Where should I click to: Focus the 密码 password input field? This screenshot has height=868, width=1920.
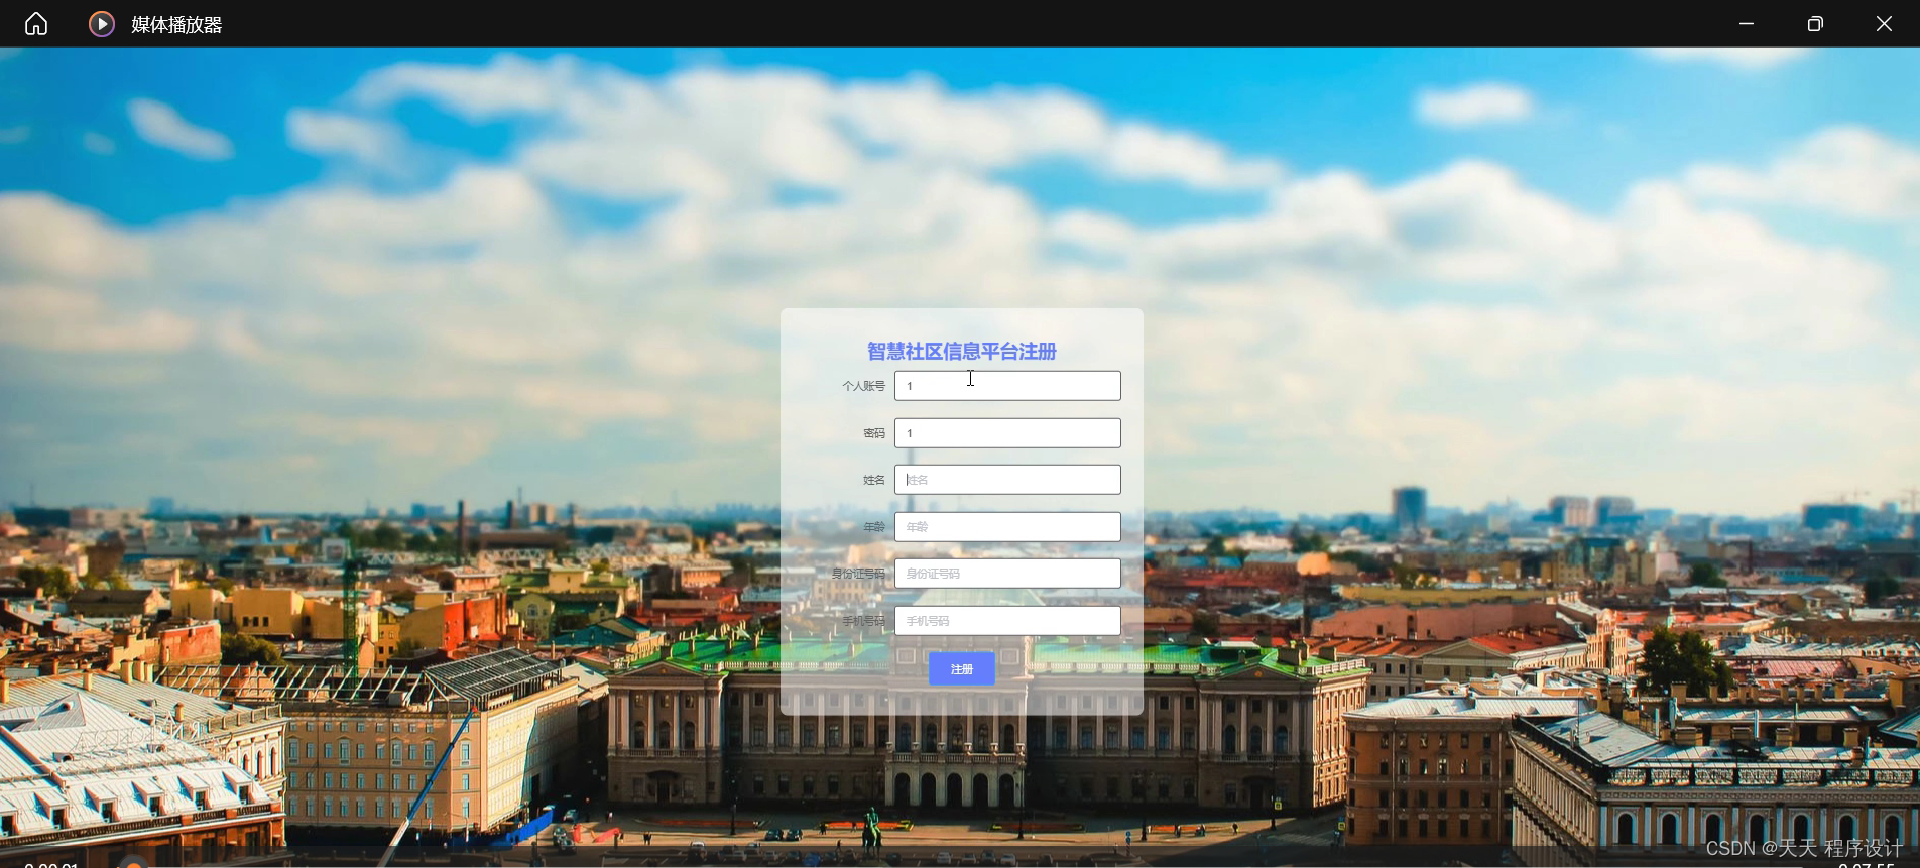pyautogui.click(x=1007, y=433)
